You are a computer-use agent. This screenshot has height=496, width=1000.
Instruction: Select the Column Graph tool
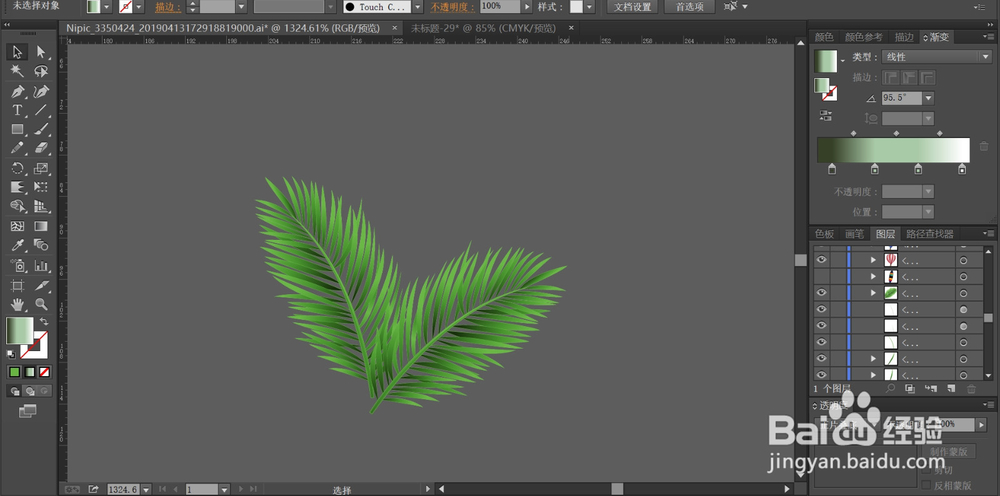coord(41,265)
